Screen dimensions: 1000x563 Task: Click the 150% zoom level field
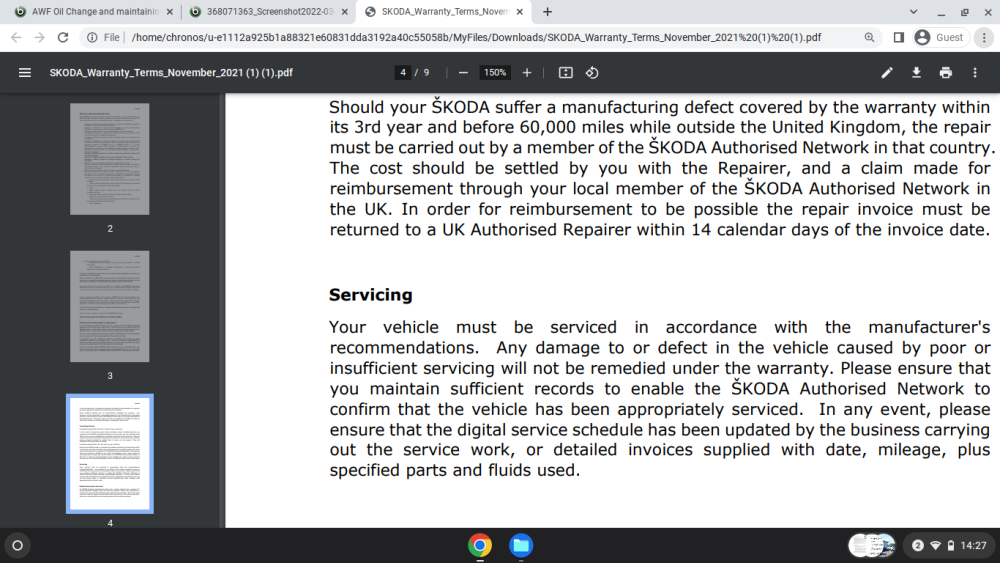(495, 73)
